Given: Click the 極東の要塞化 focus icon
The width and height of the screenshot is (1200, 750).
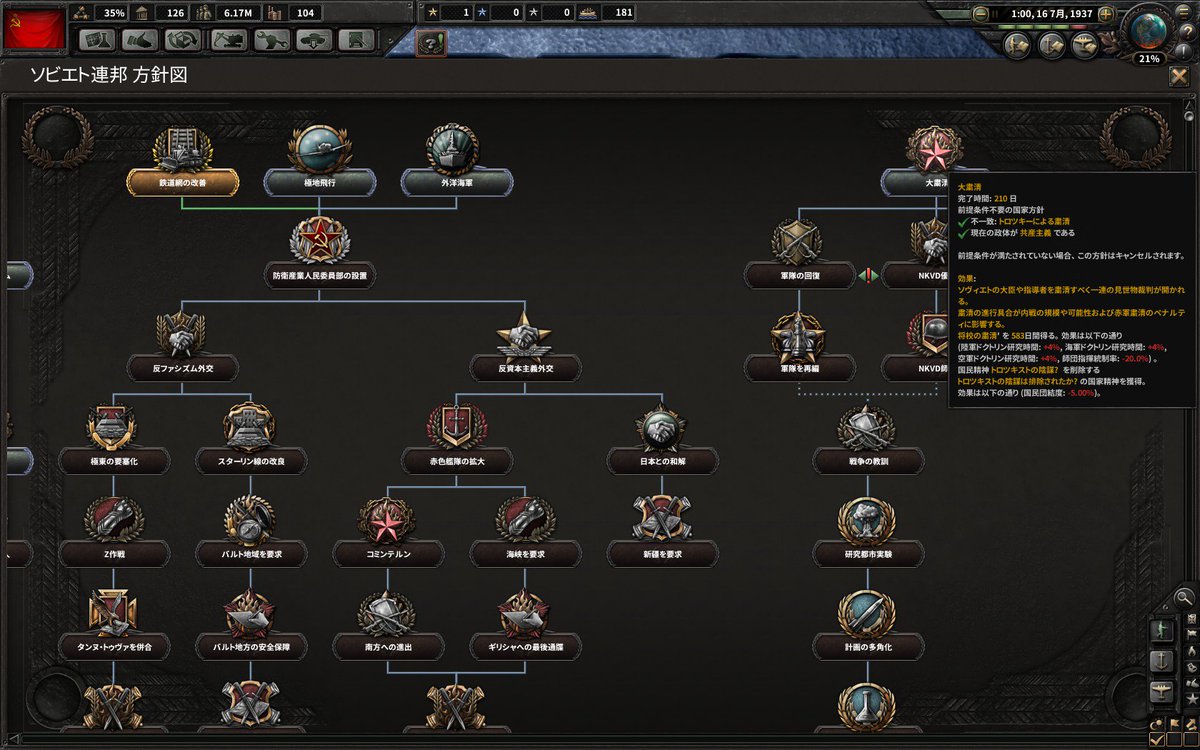Looking at the screenshot, I should click(113, 426).
